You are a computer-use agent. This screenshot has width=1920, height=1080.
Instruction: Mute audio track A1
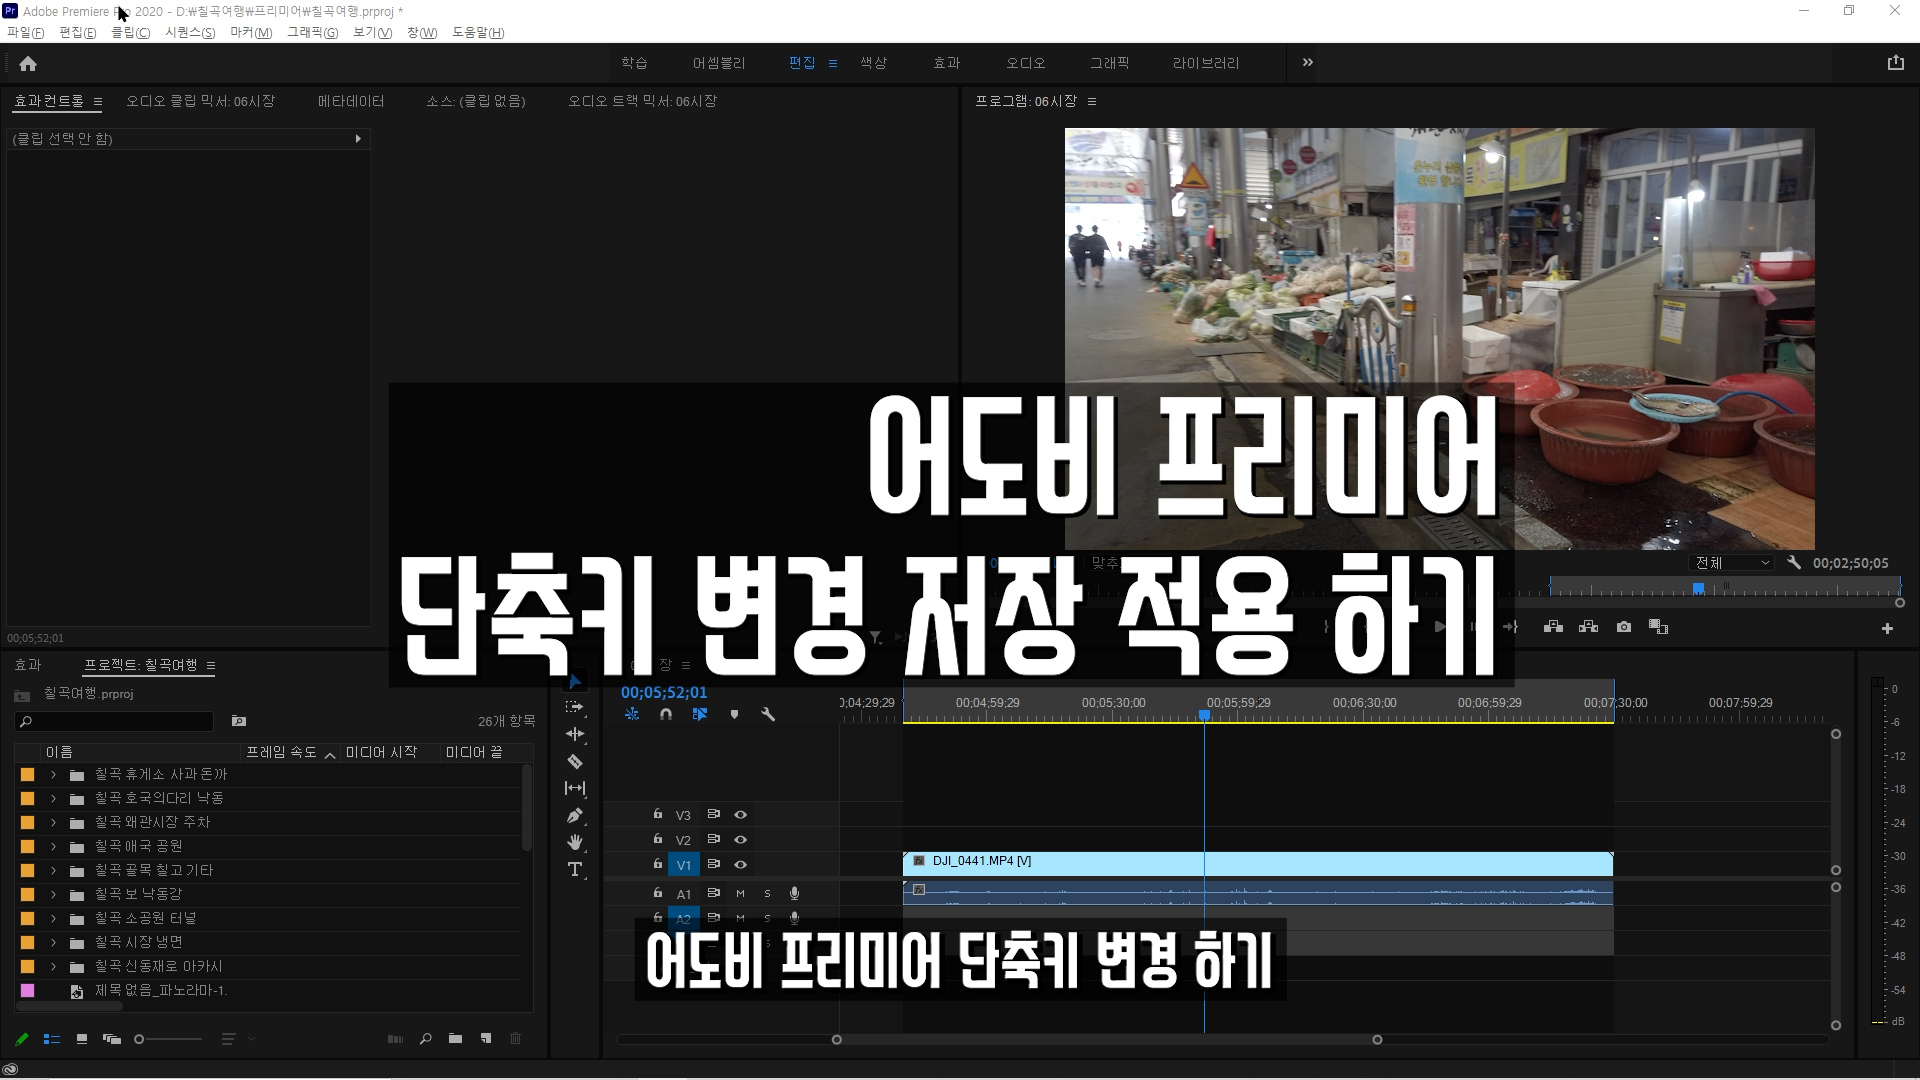tap(740, 894)
